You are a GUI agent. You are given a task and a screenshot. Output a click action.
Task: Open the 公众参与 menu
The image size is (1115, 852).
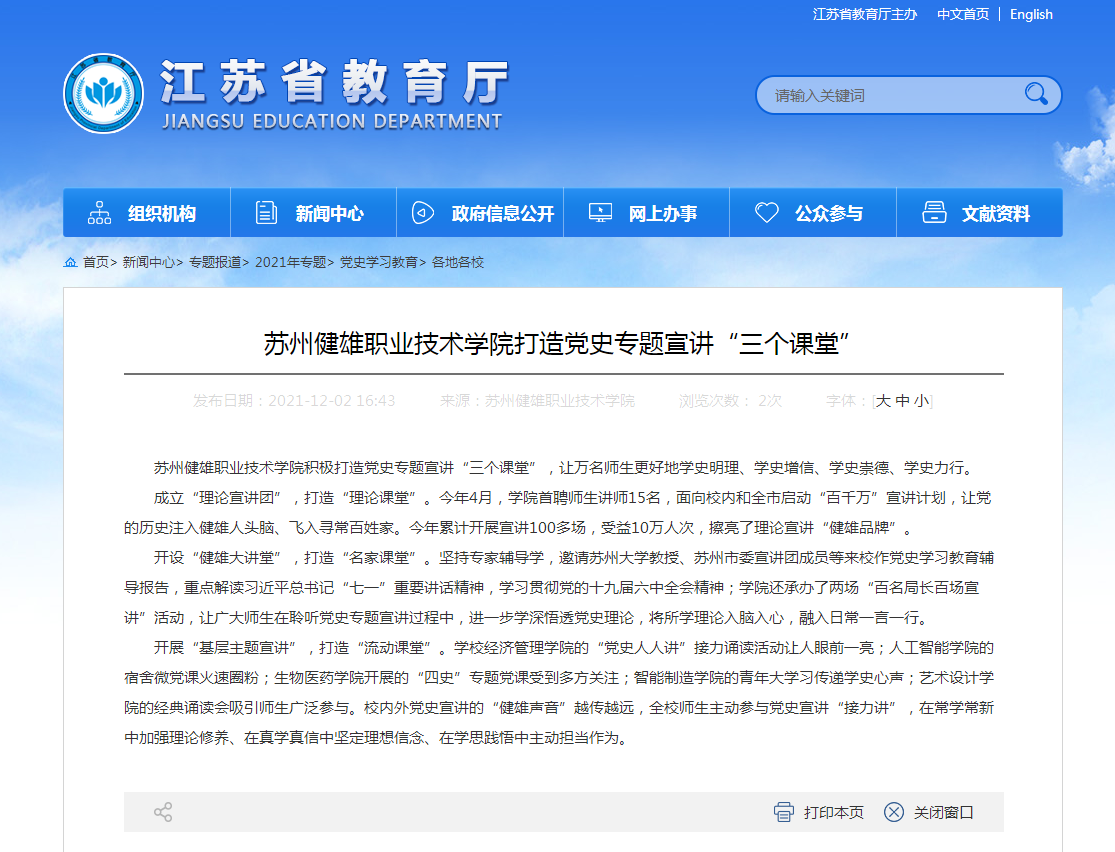[x=813, y=213]
